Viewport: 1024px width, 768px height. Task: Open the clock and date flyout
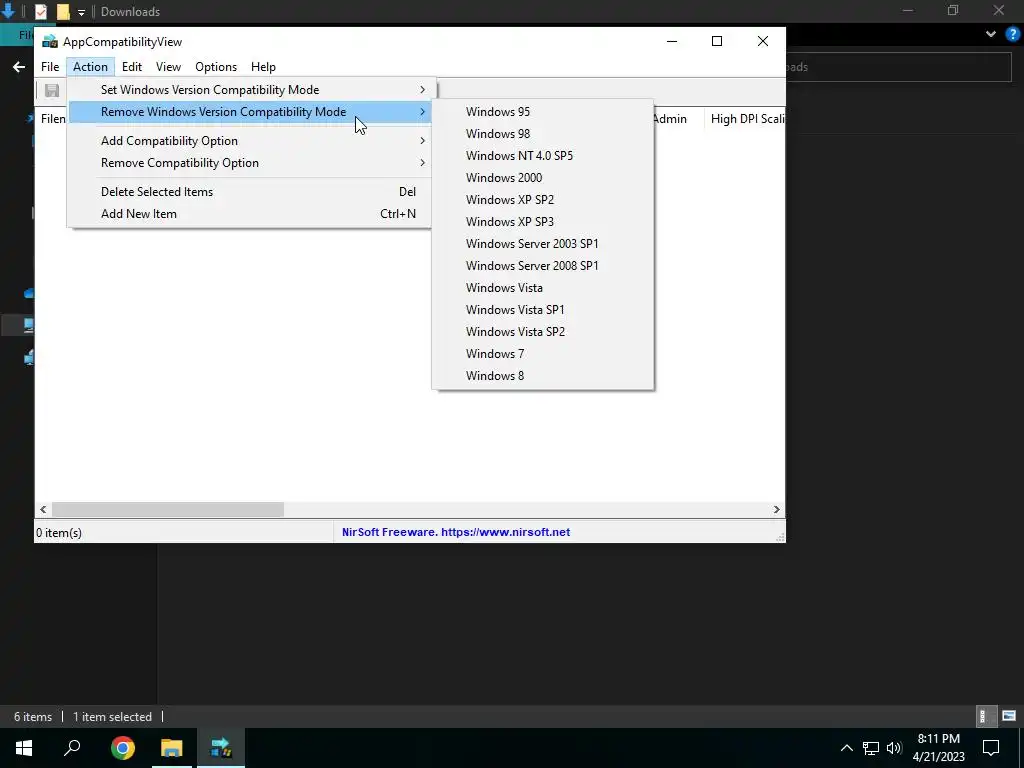point(938,748)
